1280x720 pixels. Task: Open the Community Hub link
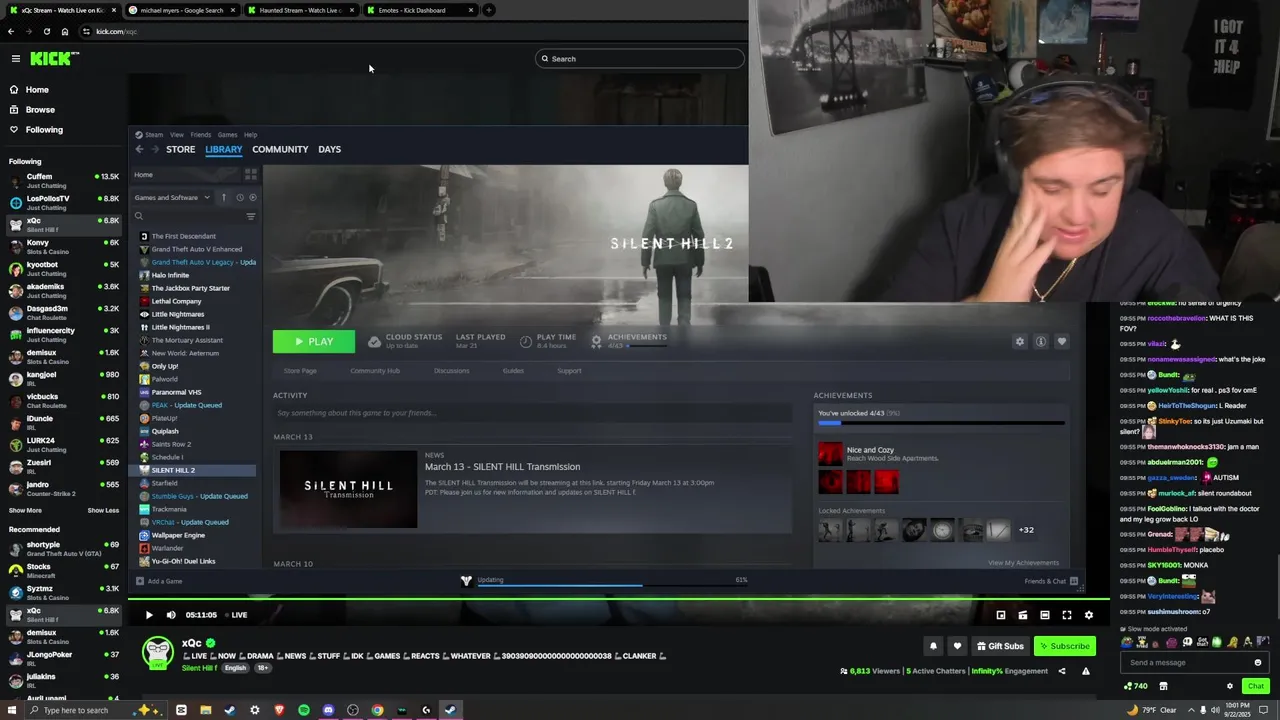tap(375, 371)
